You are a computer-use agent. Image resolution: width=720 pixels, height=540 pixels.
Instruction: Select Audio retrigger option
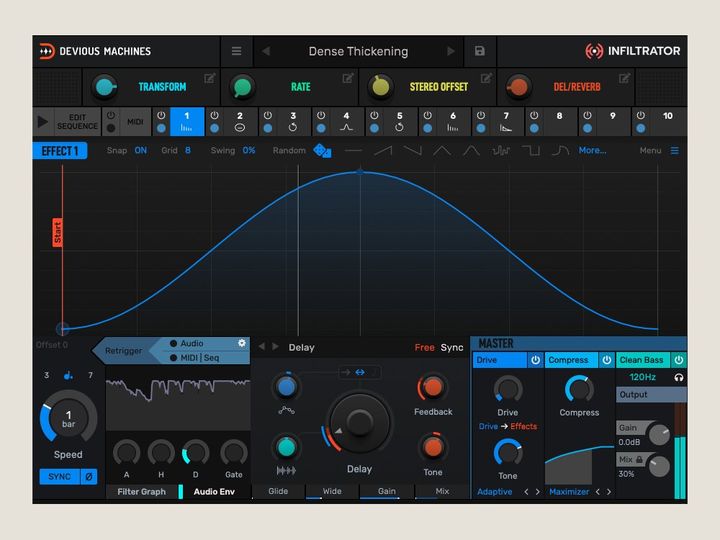coord(187,343)
